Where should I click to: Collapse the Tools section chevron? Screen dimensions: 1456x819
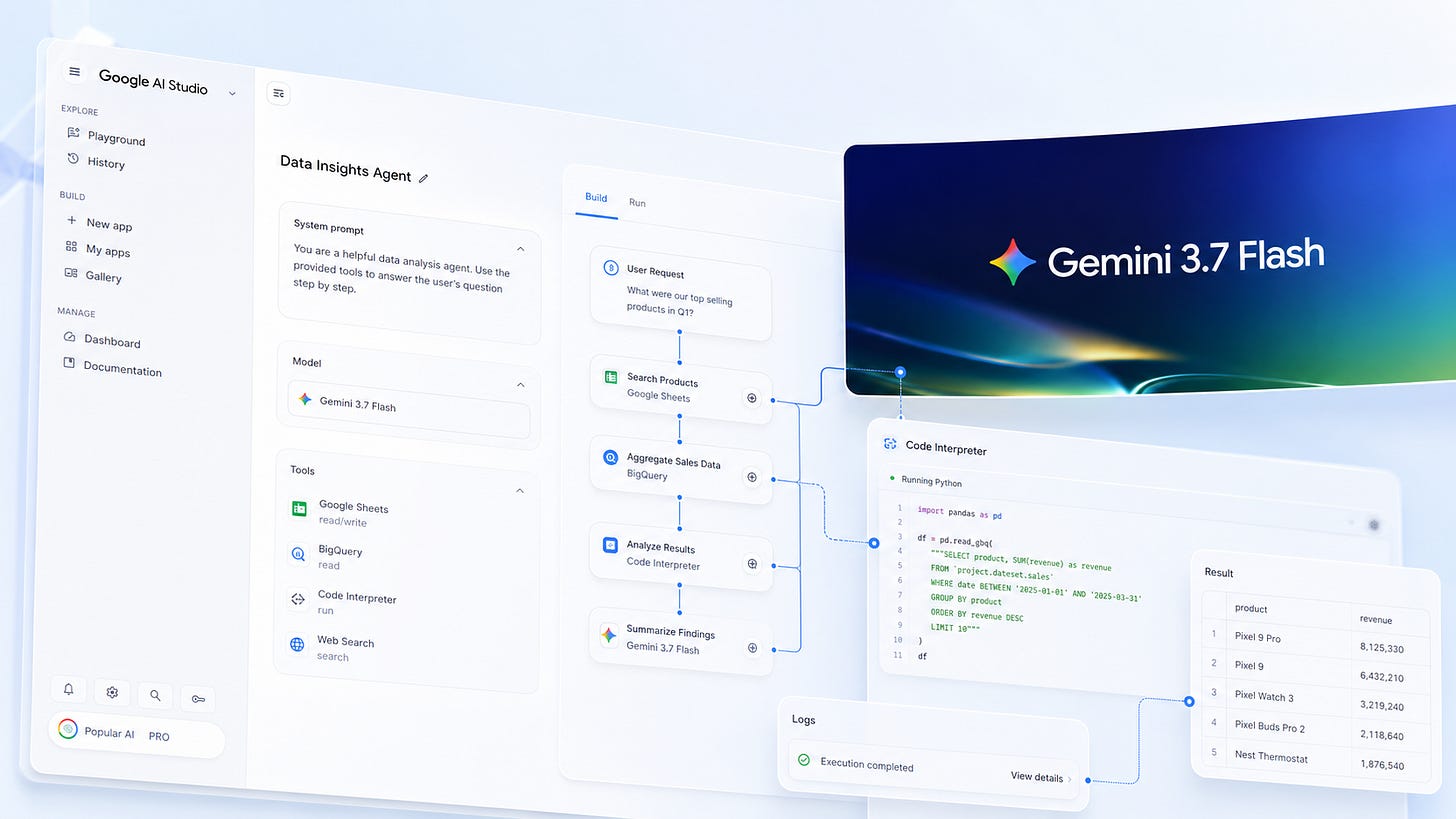(519, 490)
